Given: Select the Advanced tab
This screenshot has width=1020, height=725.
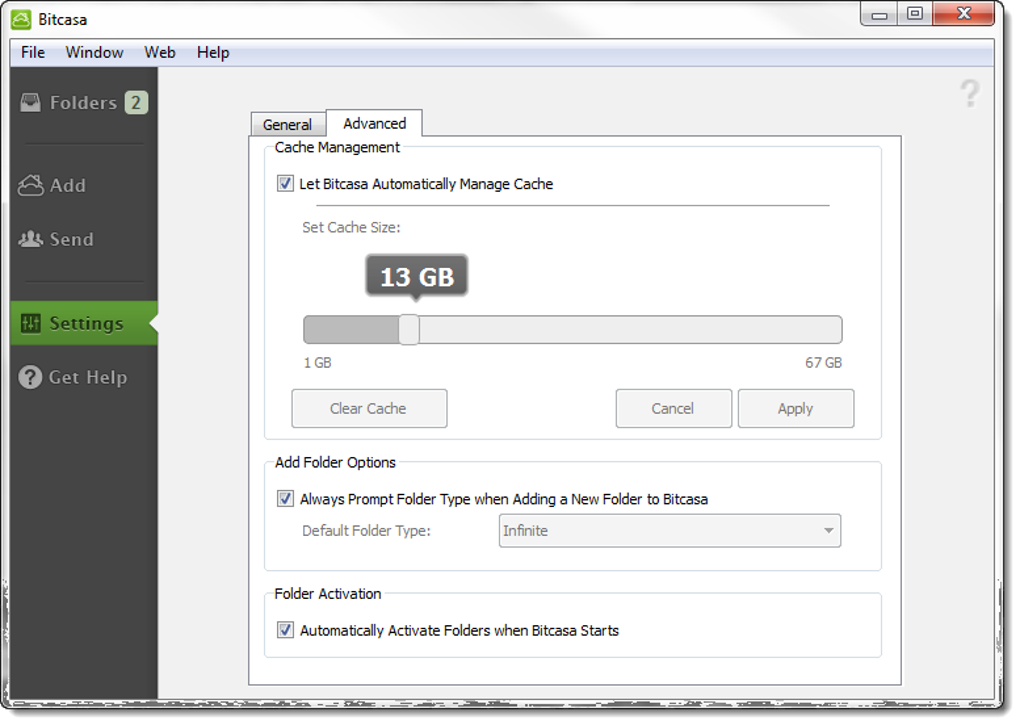Looking at the screenshot, I should click(375, 123).
